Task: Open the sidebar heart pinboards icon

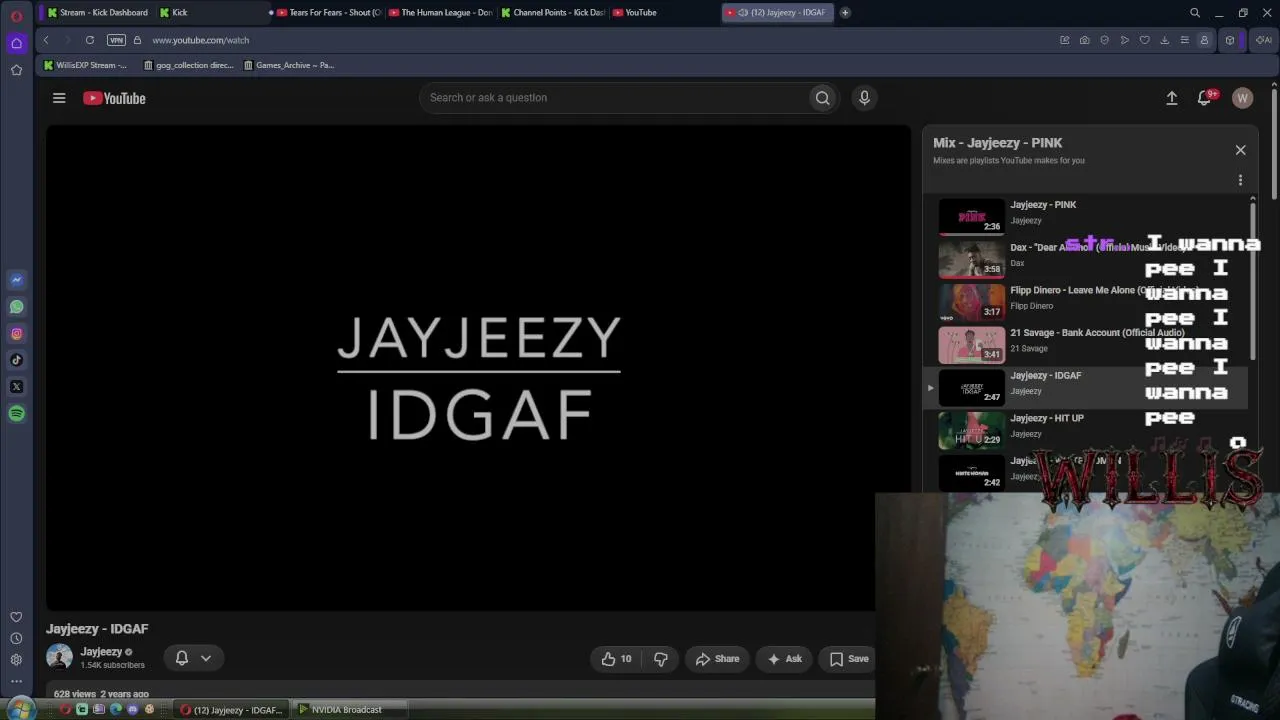Action: click(x=16, y=617)
